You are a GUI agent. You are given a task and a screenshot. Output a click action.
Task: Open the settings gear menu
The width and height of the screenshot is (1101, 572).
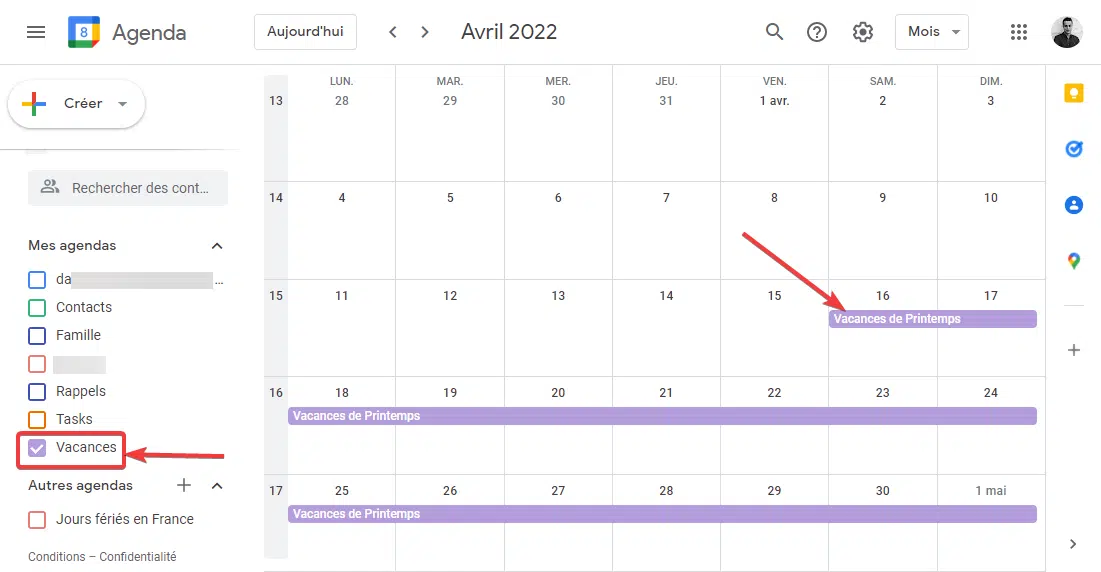click(862, 32)
